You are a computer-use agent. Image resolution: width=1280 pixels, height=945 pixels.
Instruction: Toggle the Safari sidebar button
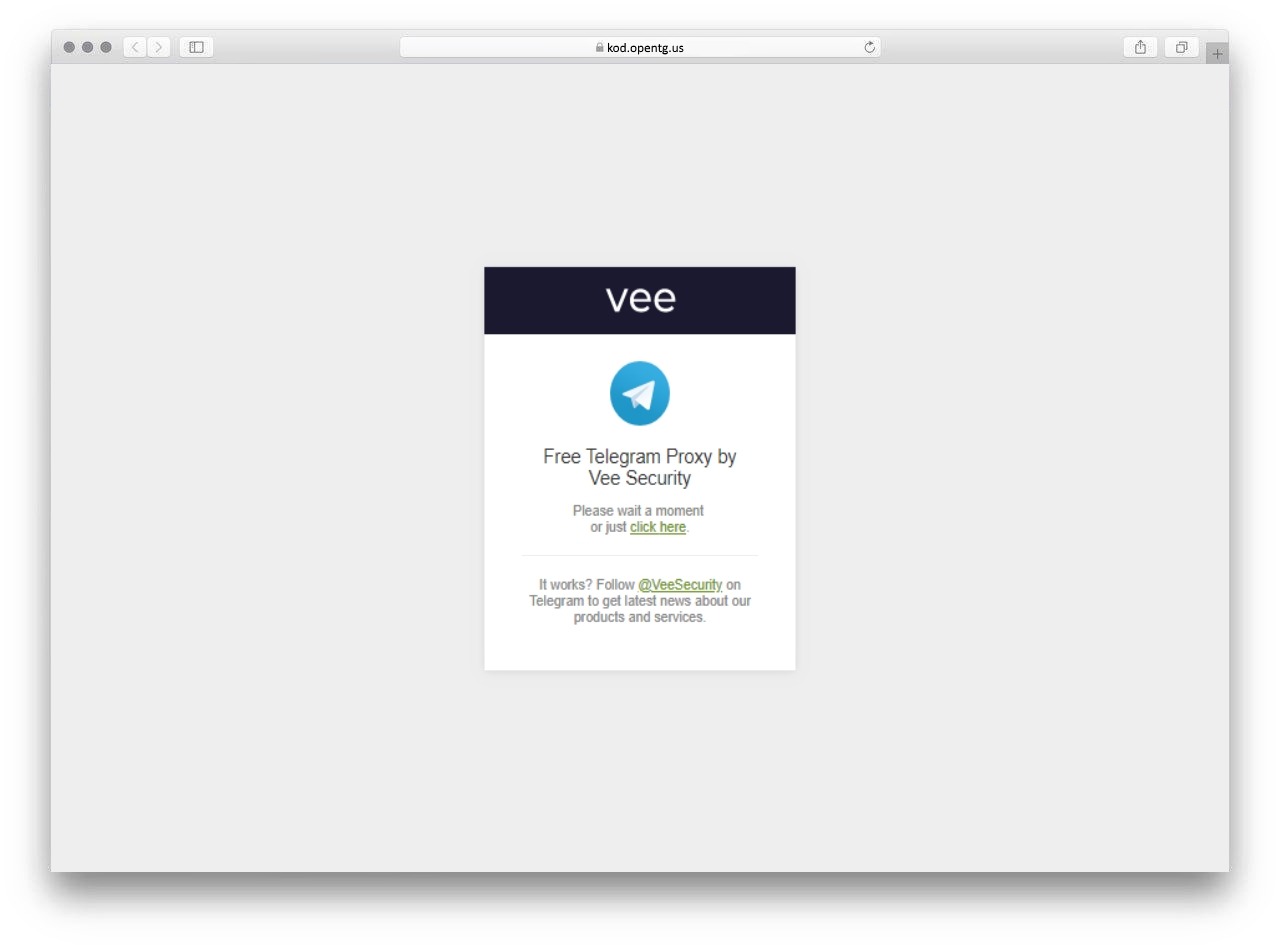196,47
